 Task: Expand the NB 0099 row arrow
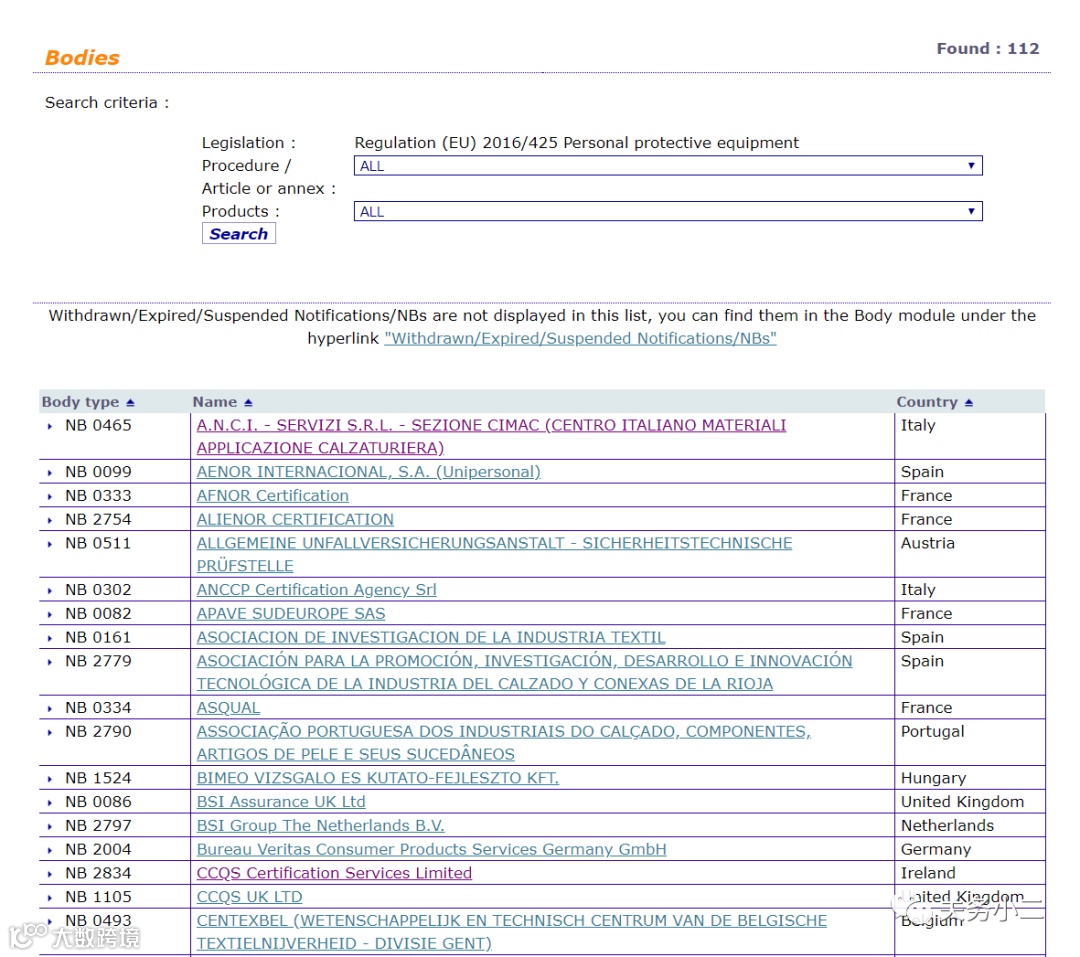[50, 473]
